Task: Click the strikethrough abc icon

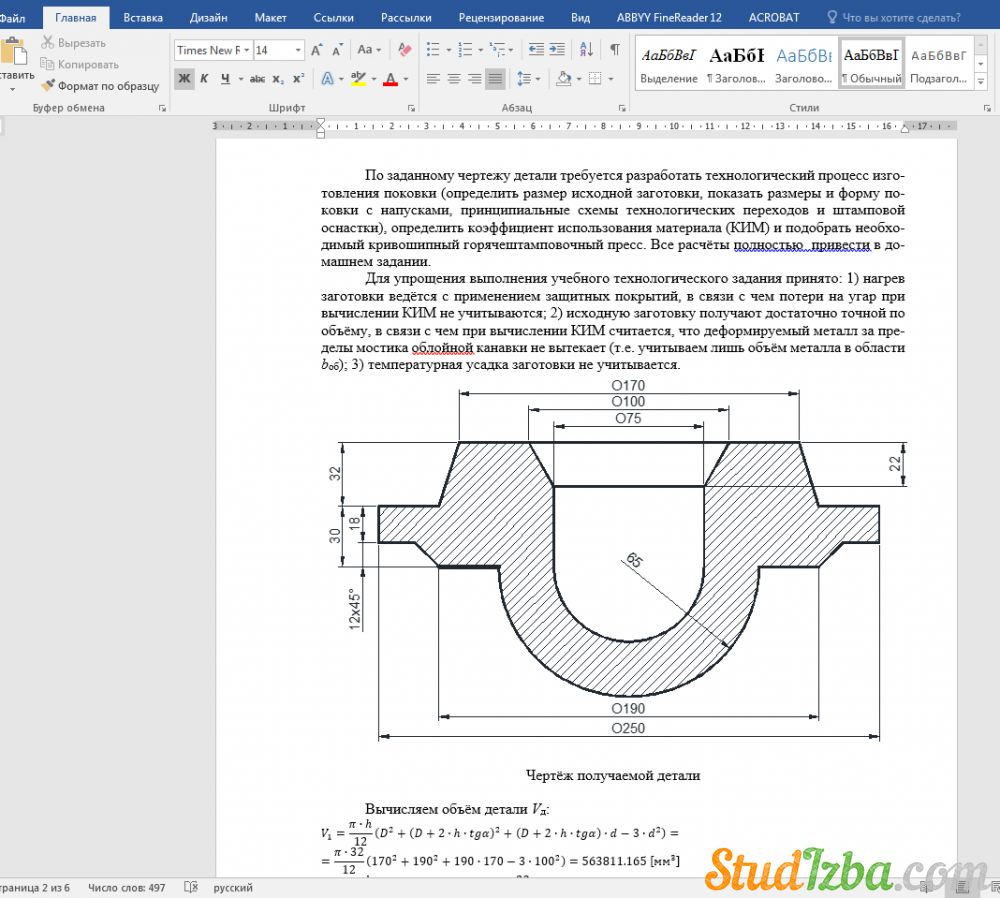Action: (257, 79)
